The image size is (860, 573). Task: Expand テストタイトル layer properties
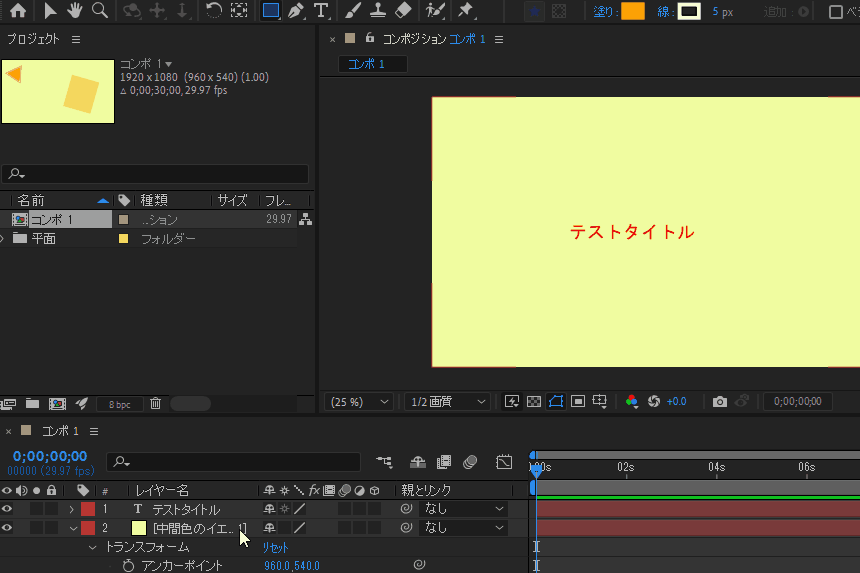(x=71, y=509)
